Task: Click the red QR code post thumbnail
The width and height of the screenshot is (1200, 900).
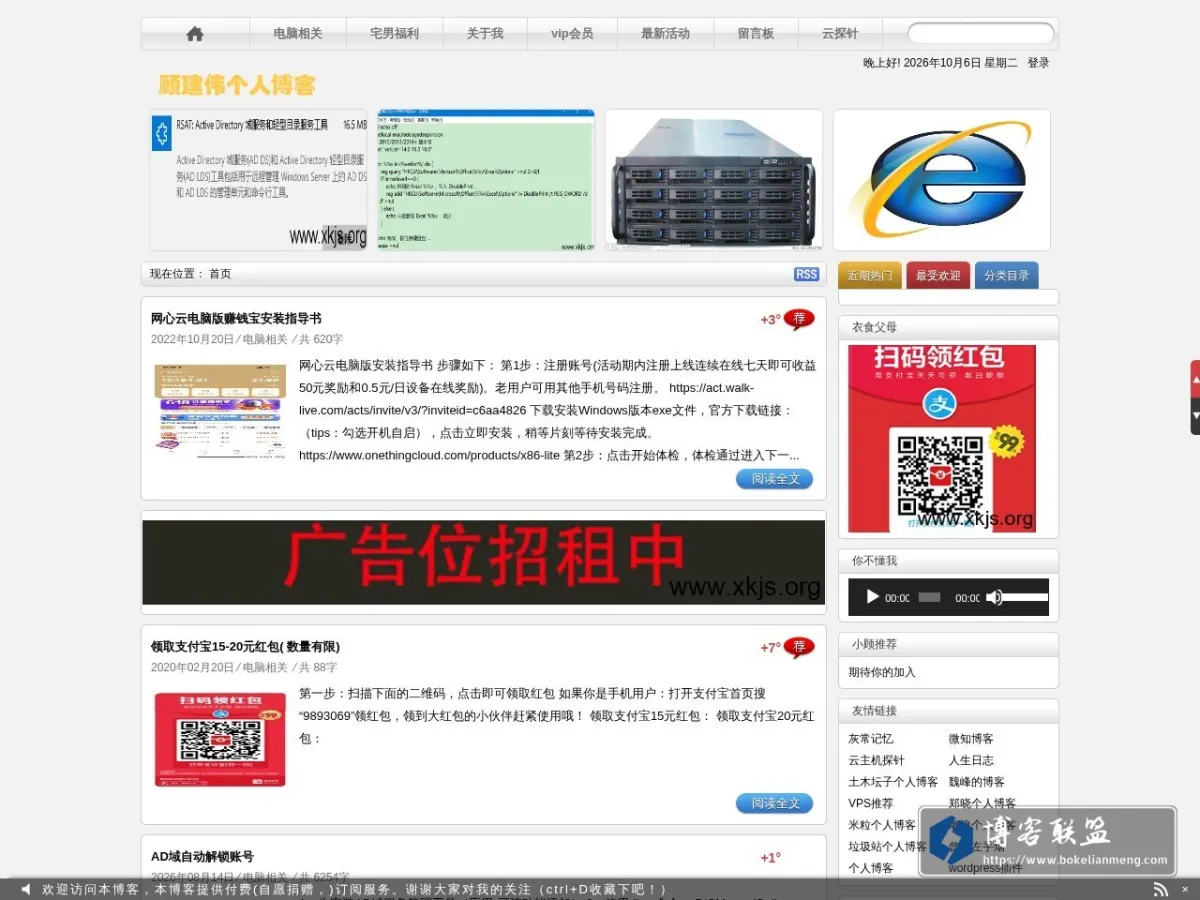Action: tap(220, 739)
